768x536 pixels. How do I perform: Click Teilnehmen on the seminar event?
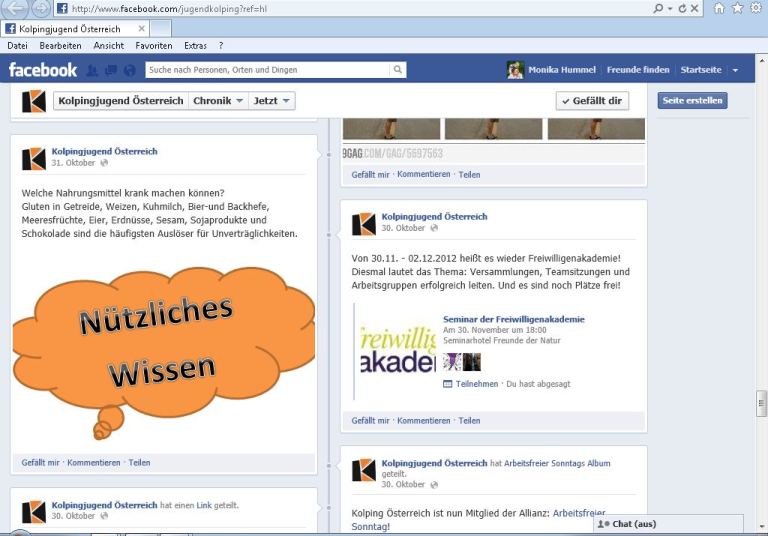coord(476,383)
